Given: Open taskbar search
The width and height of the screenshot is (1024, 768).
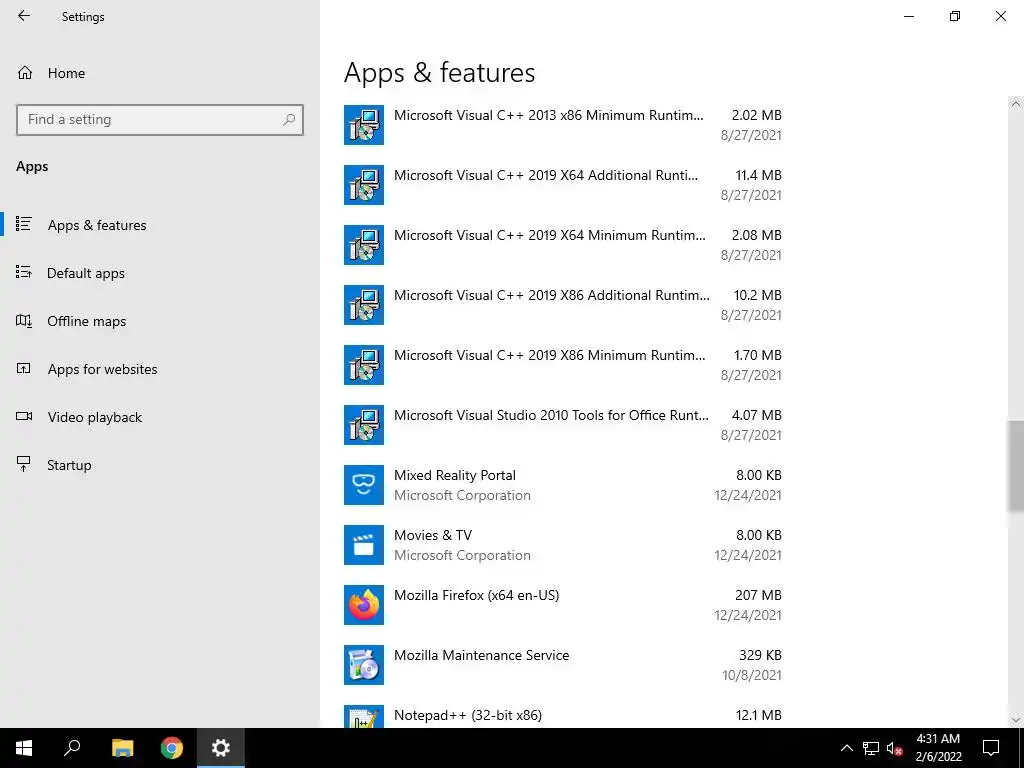Looking at the screenshot, I should click(72, 748).
